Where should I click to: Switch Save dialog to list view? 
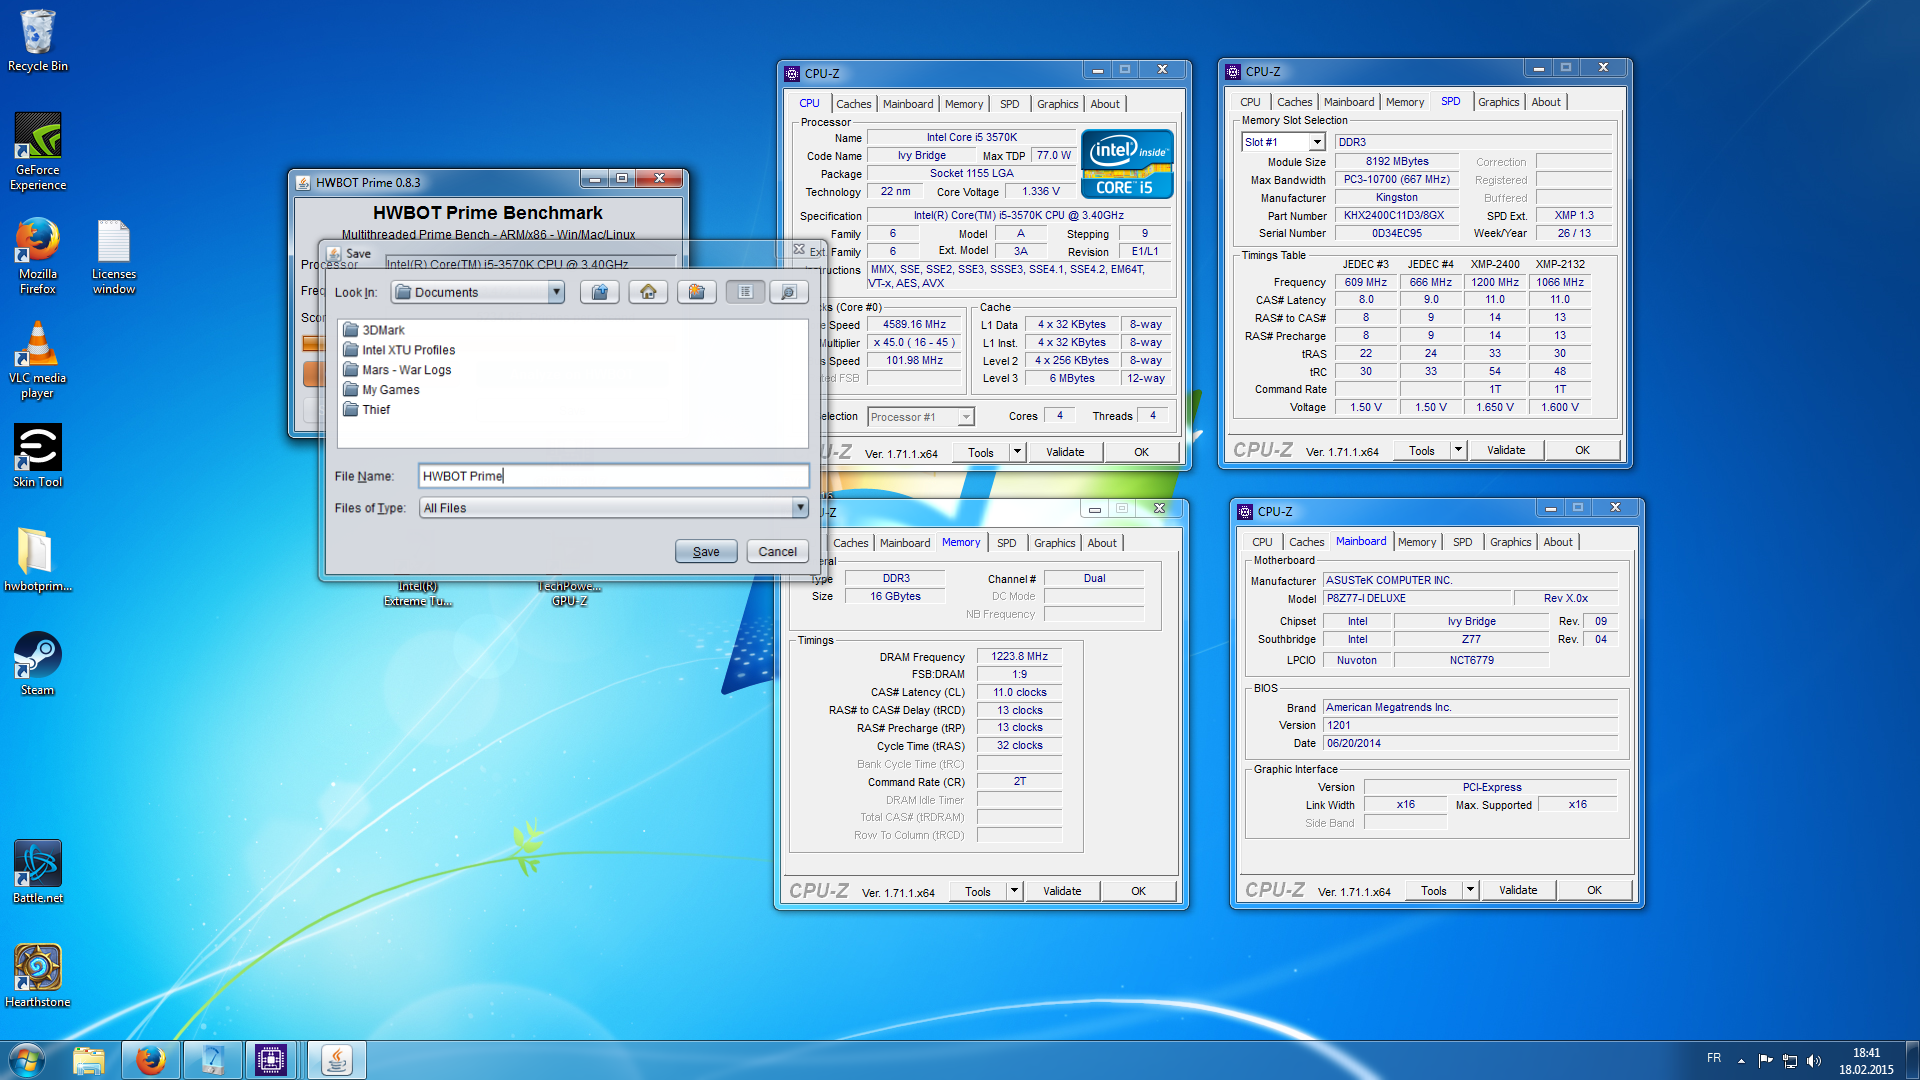pos(745,292)
